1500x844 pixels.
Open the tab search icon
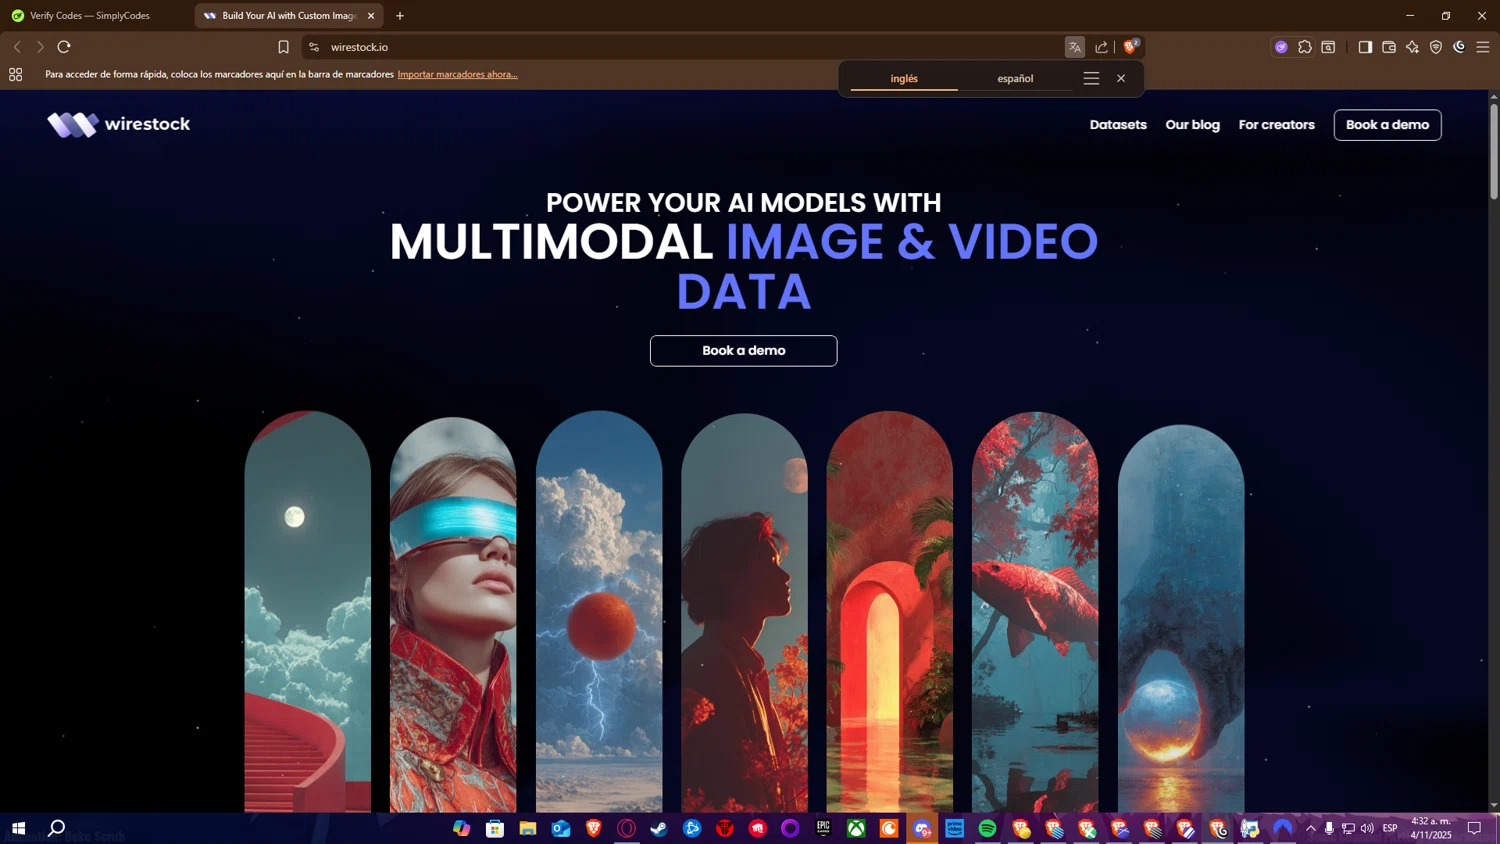pos(1328,47)
